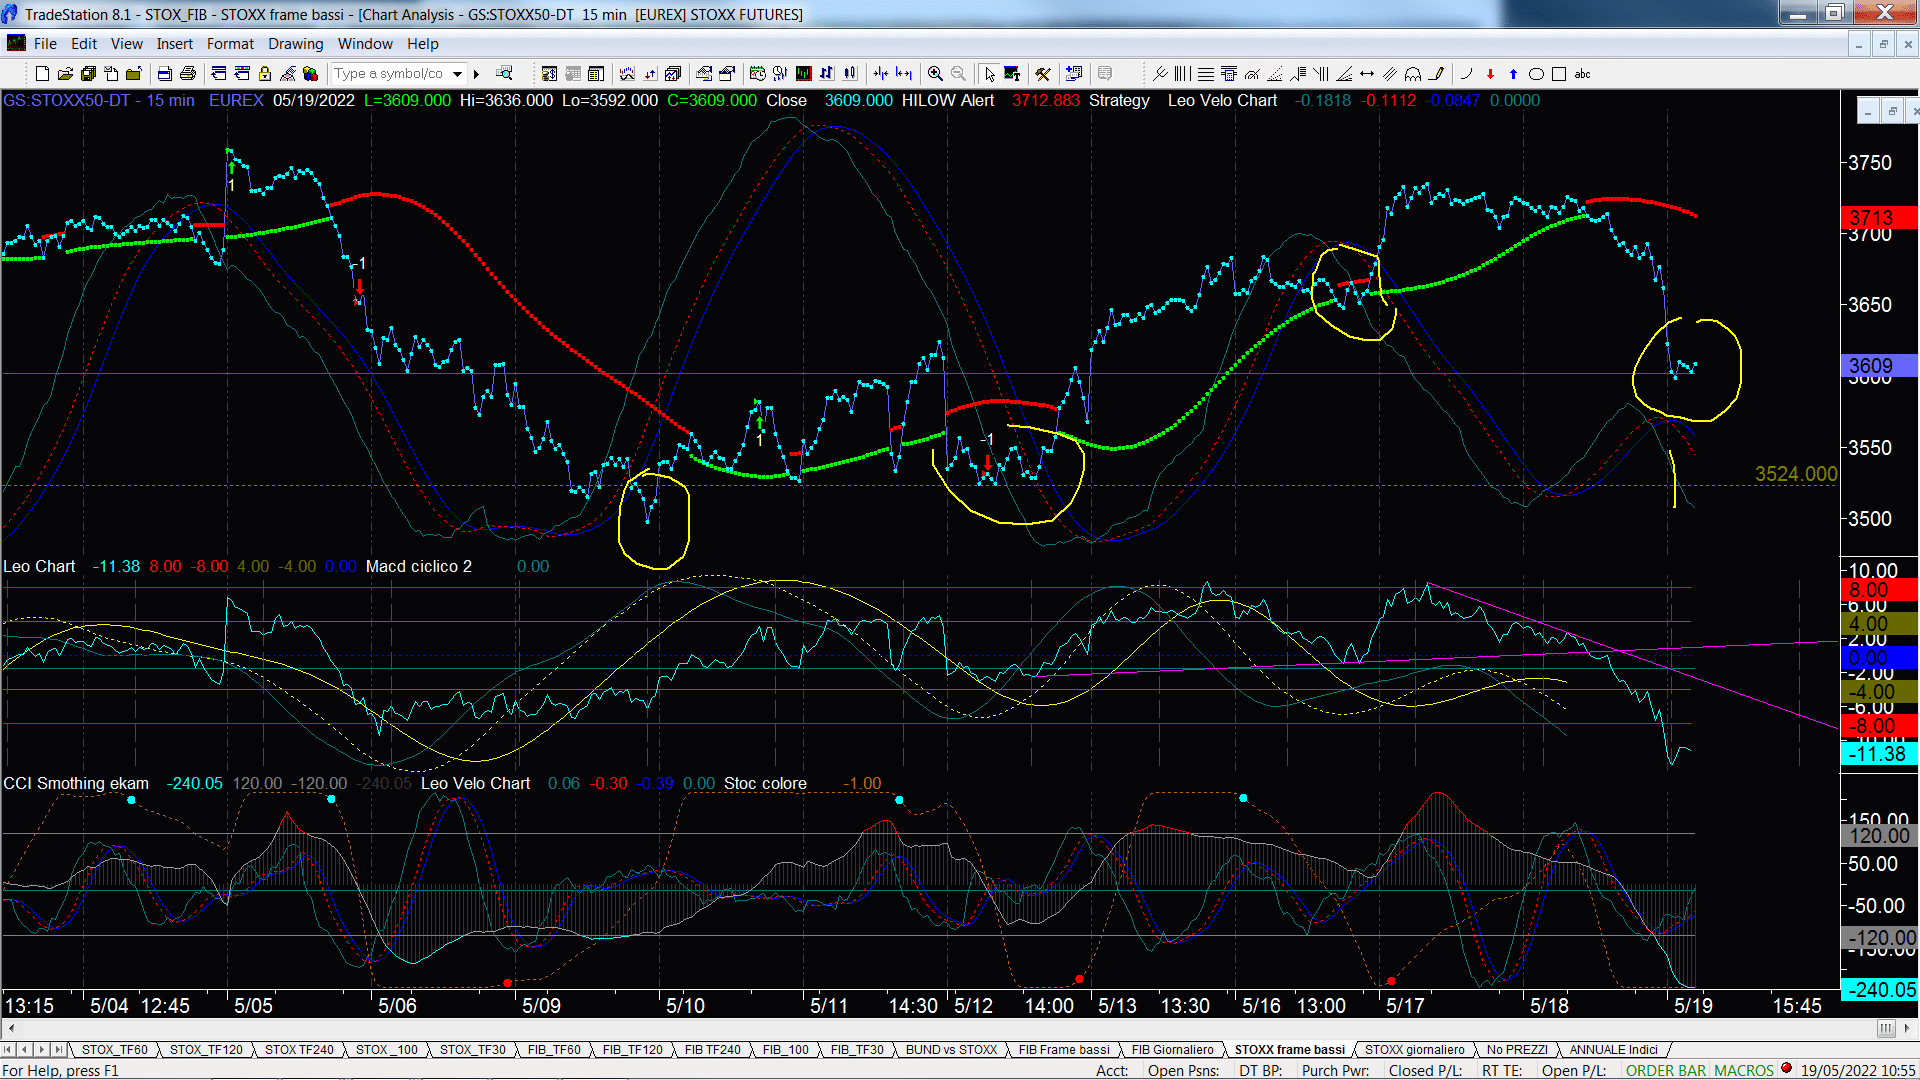Click the New document icon
Viewport: 1920px width, 1080px height.
click(42, 74)
